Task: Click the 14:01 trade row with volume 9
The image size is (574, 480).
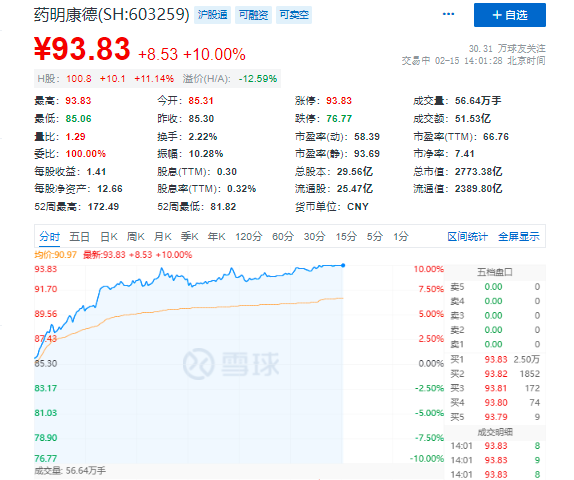Action: (495, 460)
